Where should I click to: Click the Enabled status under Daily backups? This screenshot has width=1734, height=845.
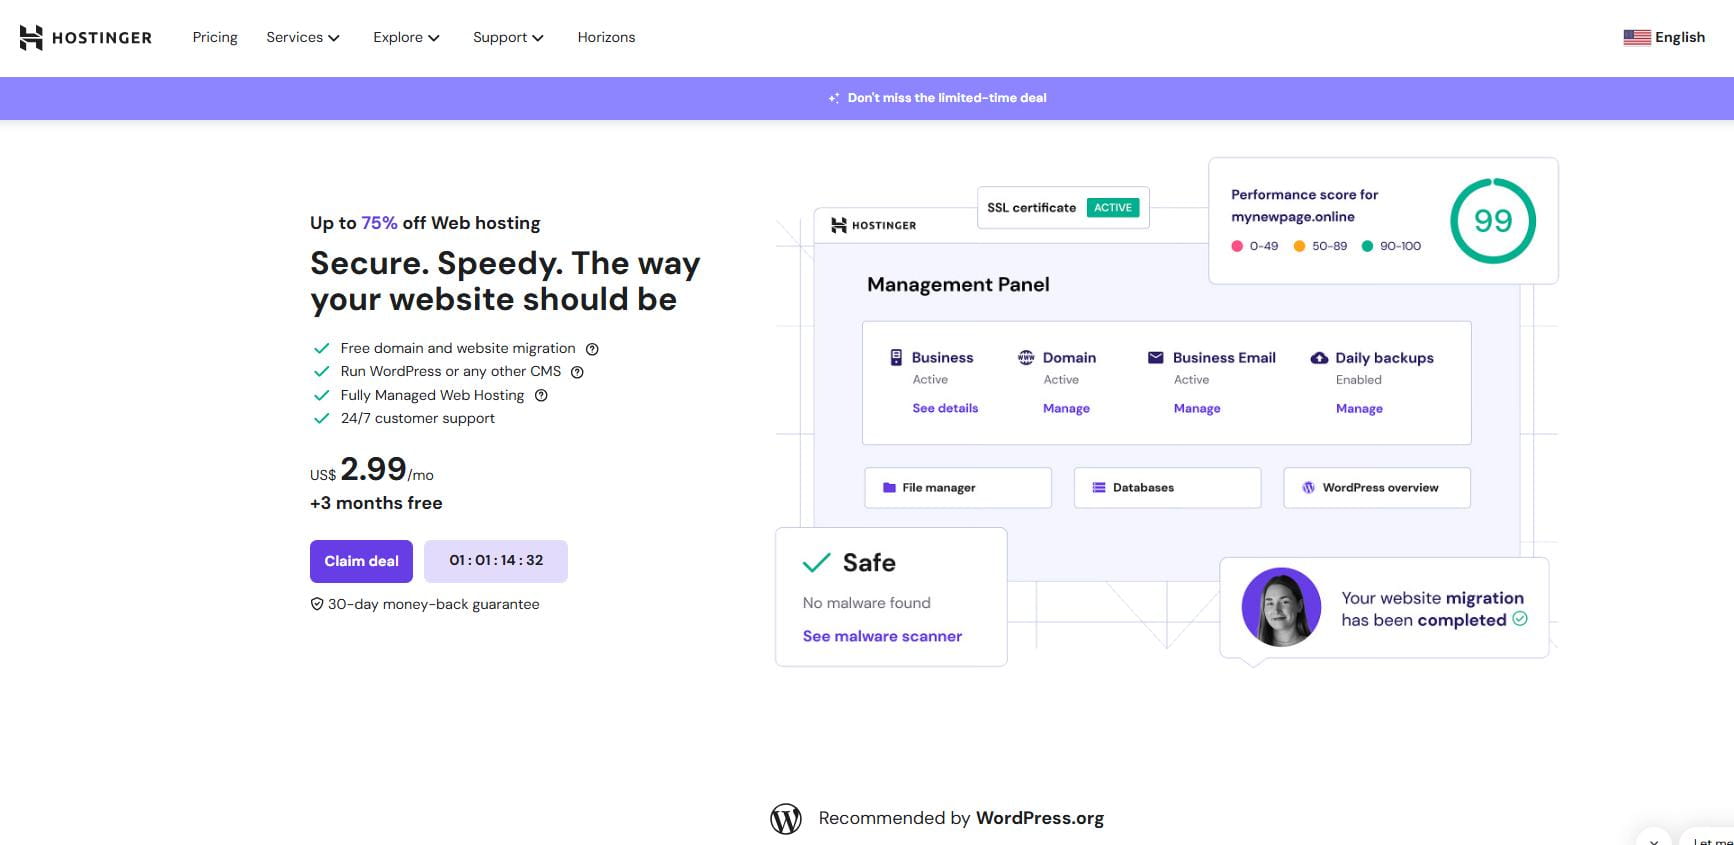tap(1359, 380)
